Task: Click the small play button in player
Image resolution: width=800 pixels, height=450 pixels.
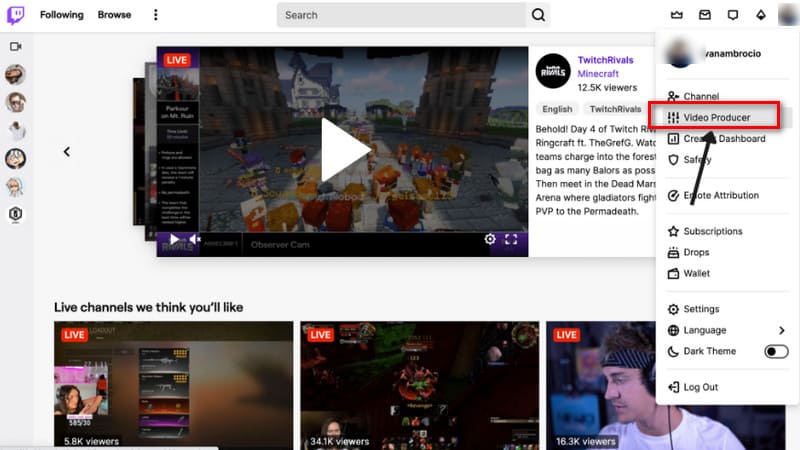Action: pos(174,239)
